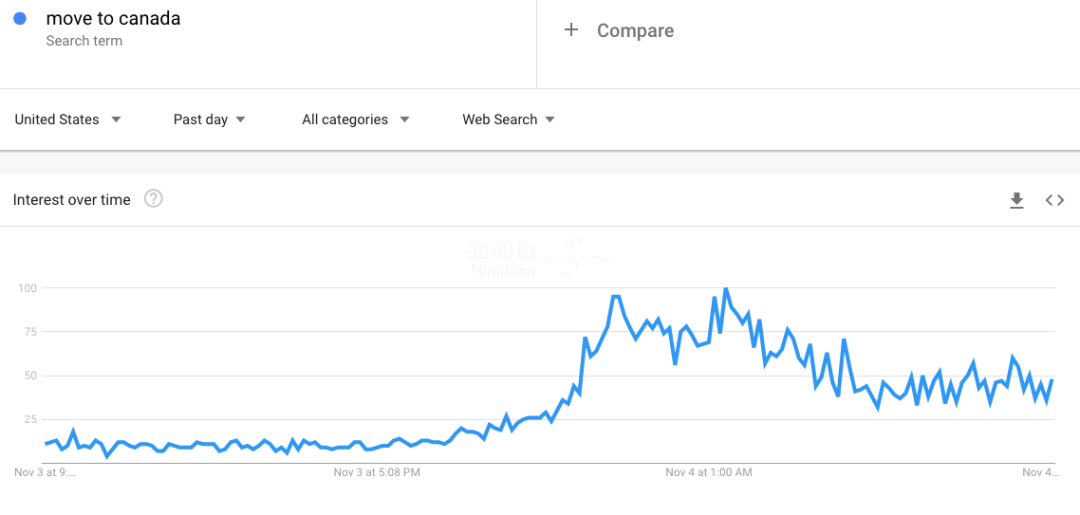
Task: Click the Compare text to add term
Action: (x=635, y=31)
